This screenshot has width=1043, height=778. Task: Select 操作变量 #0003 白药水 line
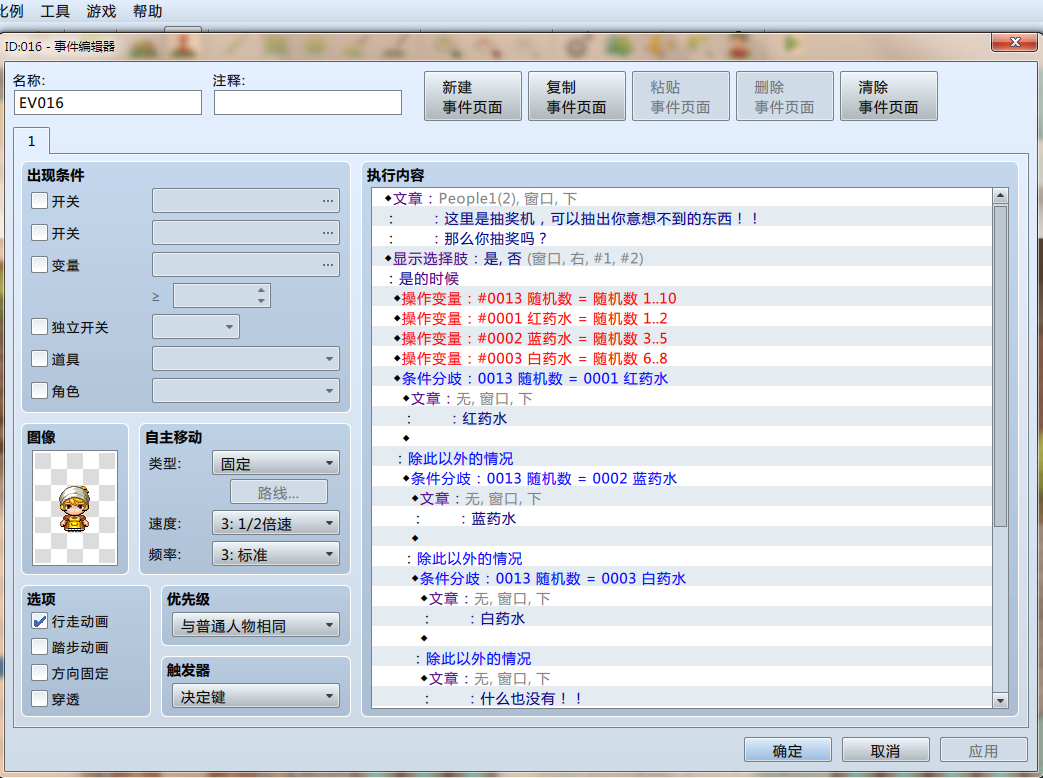[682, 358]
